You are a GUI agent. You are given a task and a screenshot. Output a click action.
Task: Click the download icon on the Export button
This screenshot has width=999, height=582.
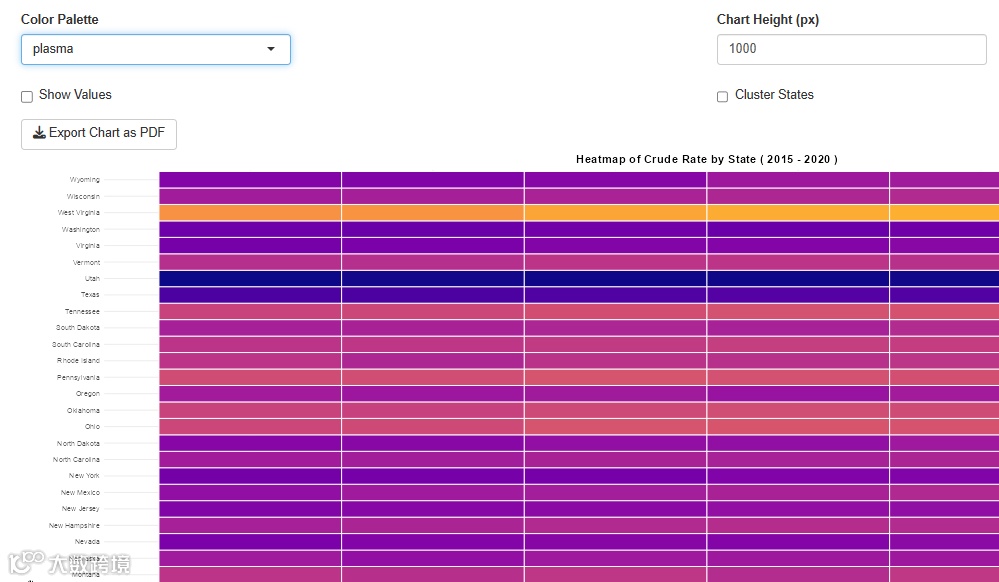[x=39, y=133]
